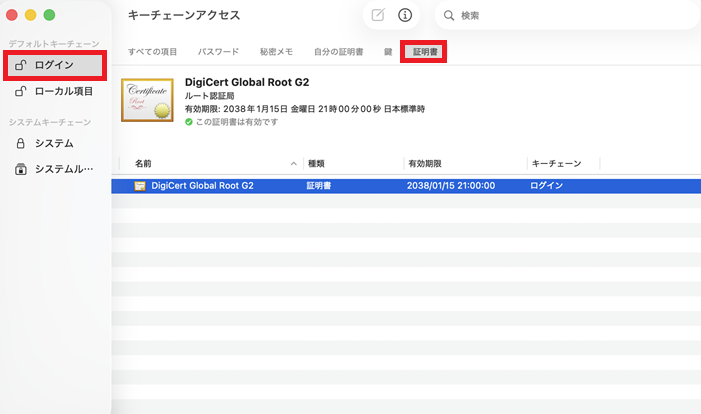Click the magnifier icon in search box

pos(449,16)
